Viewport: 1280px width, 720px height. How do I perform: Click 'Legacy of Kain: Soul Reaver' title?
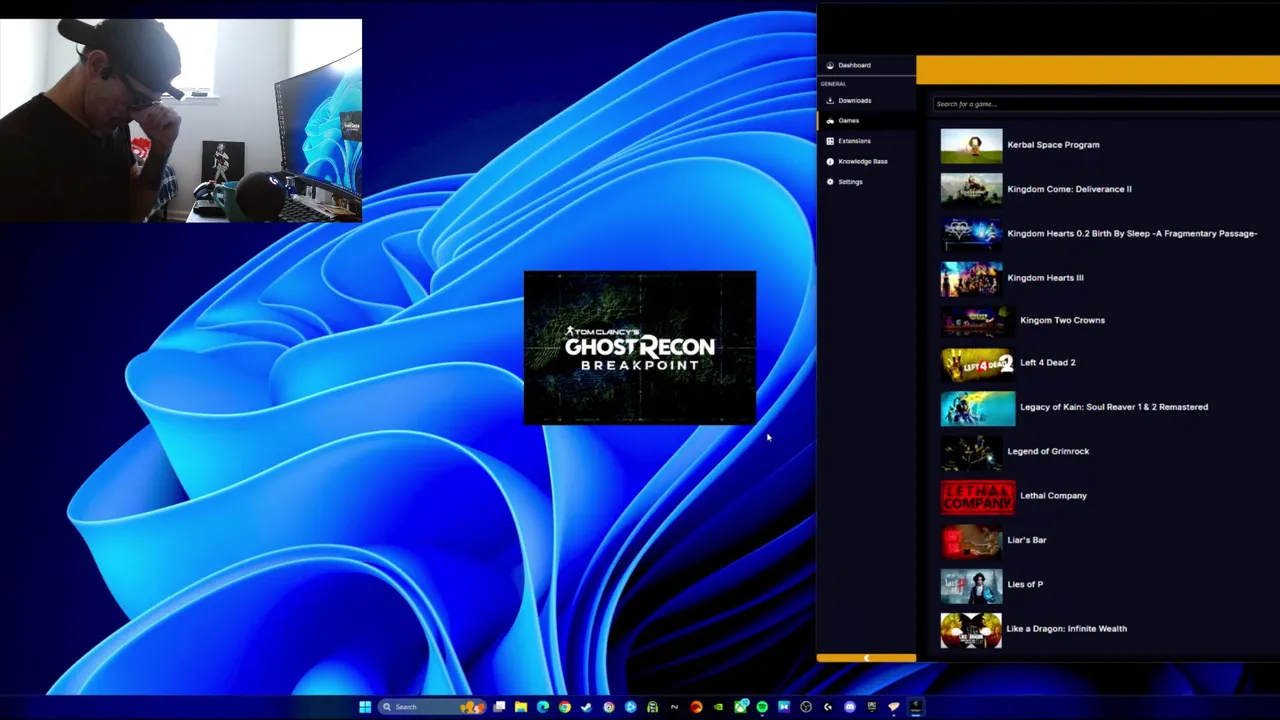1114,407
